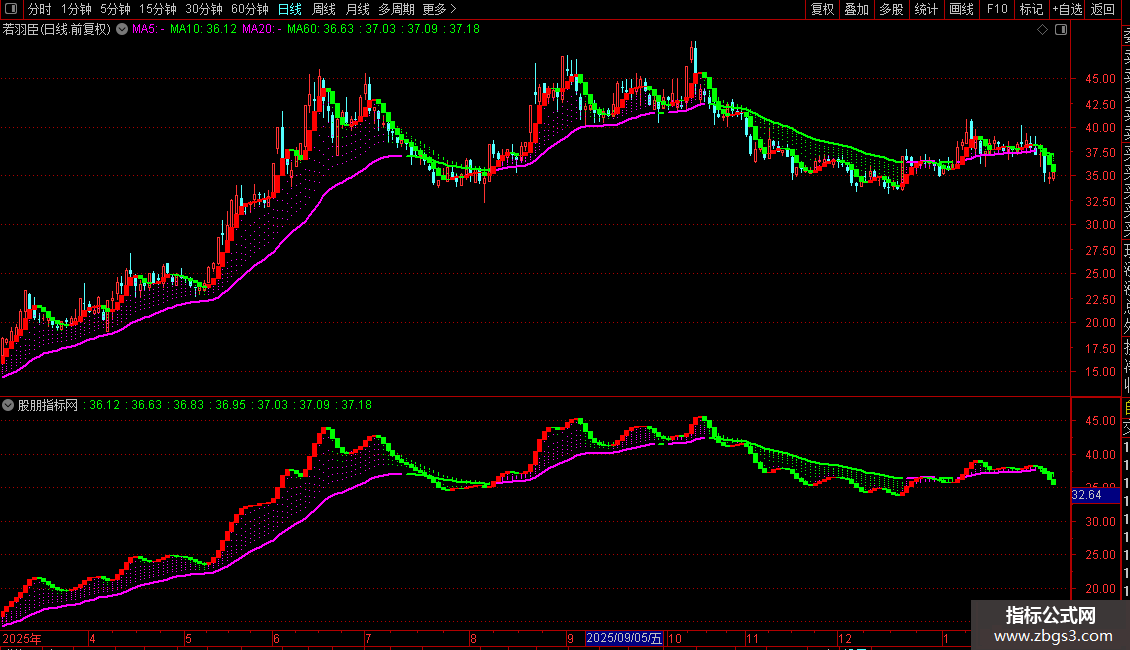The height and width of the screenshot is (650, 1130).
Task: Add the stock via +自选 button
Action: pos(1067,9)
